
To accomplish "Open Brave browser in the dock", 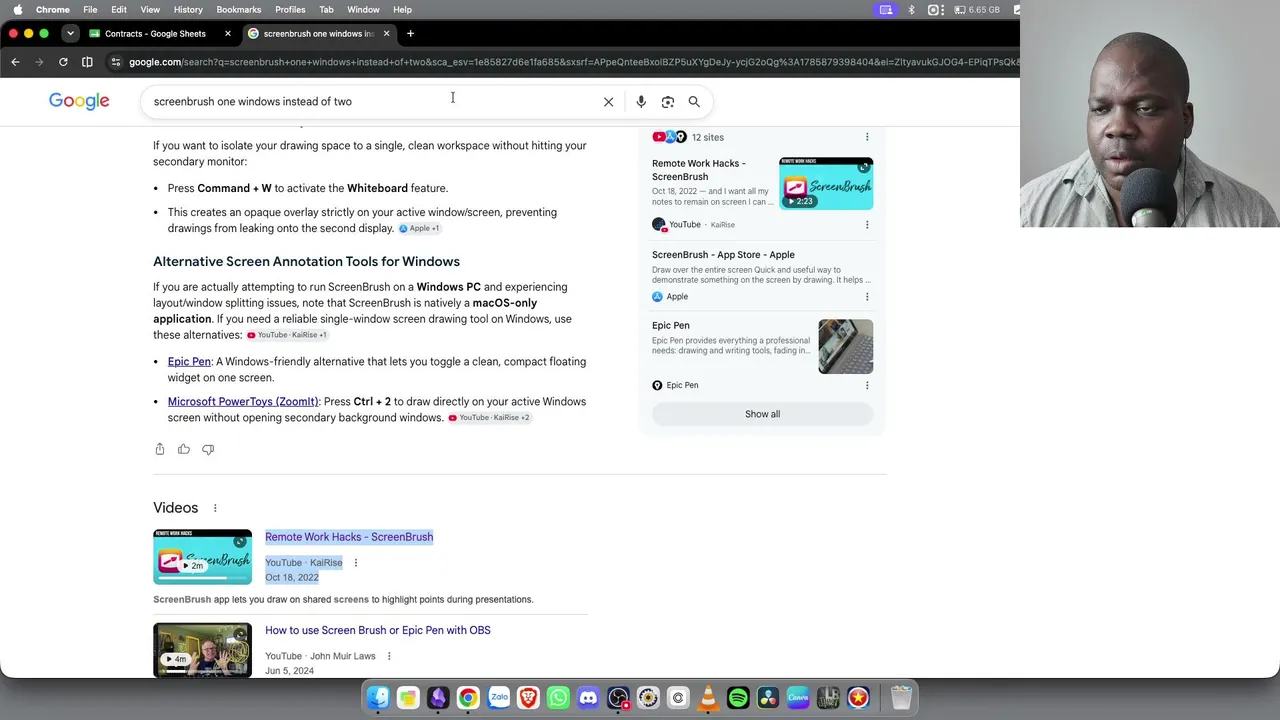I will (x=528, y=698).
